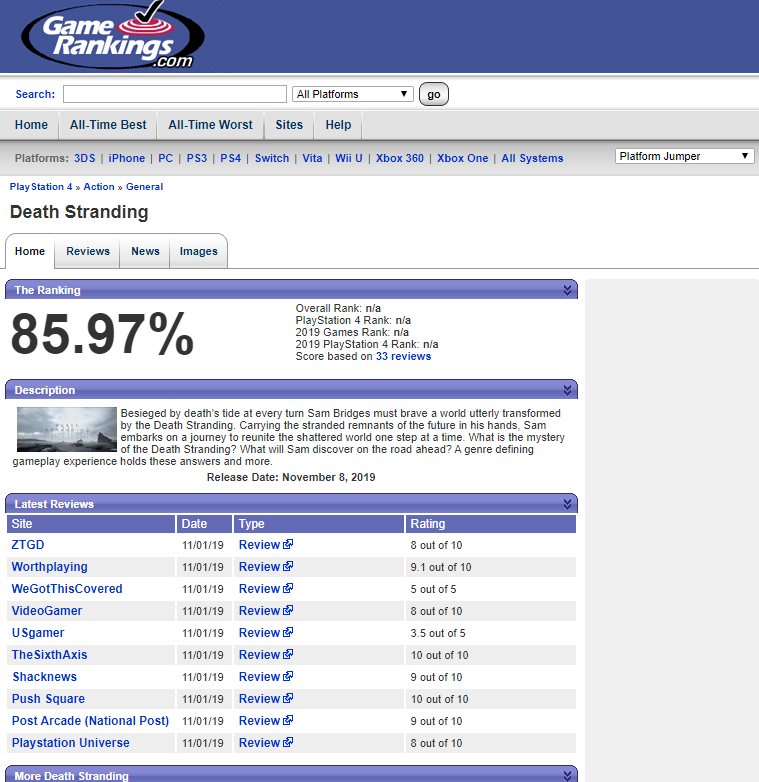
Task: Open the Push Square site link
Action: point(48,698)
